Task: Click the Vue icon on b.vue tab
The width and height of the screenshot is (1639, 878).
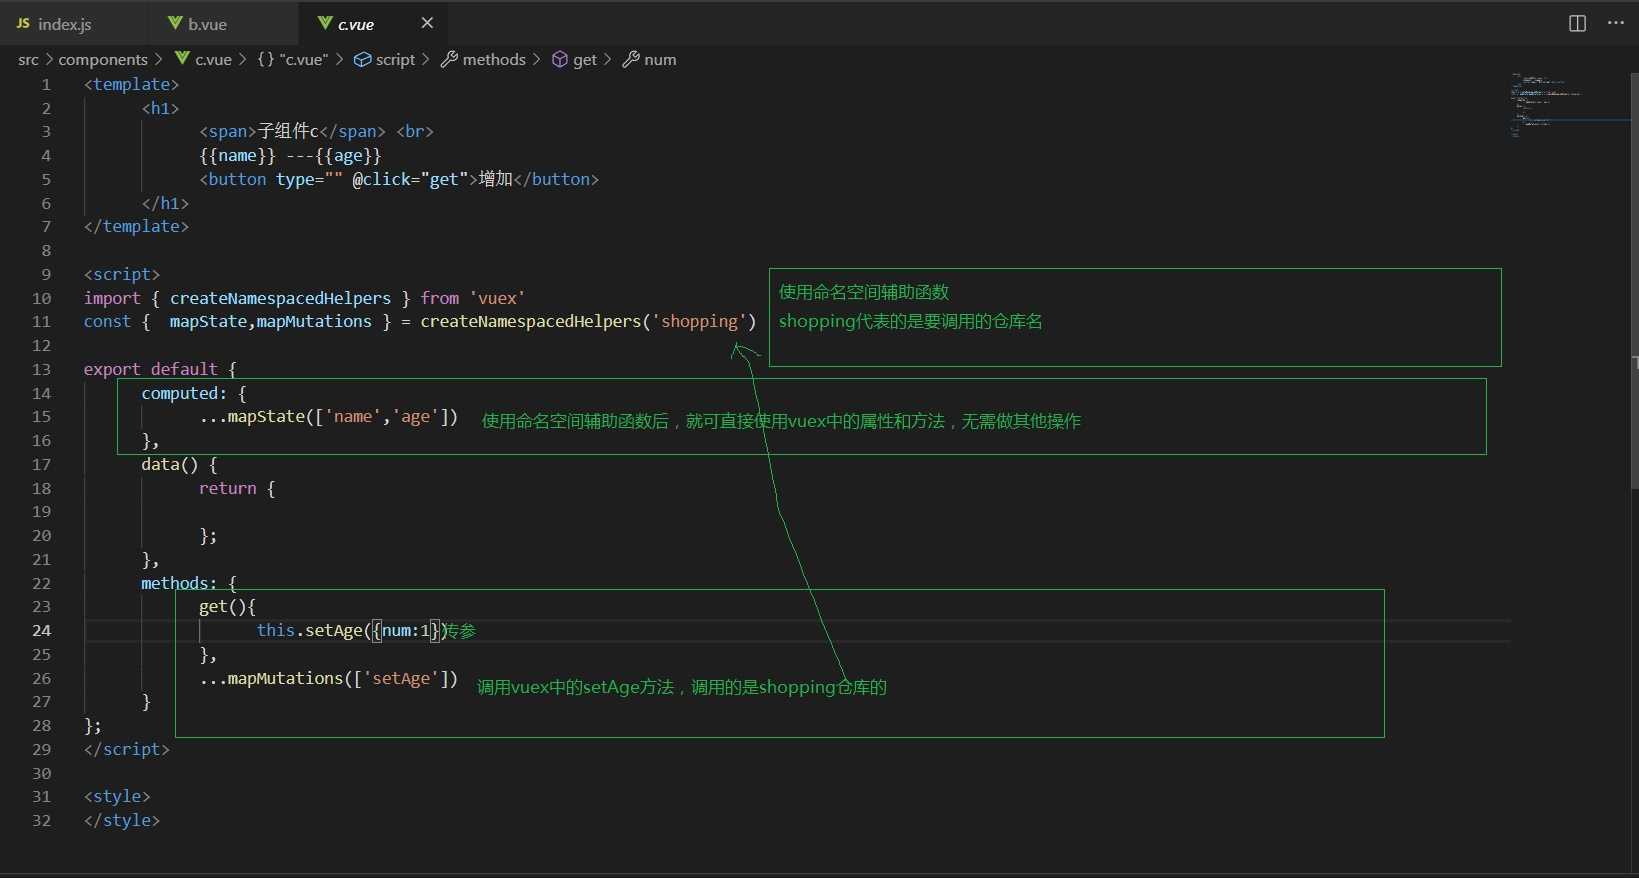Action: (175, 23)
